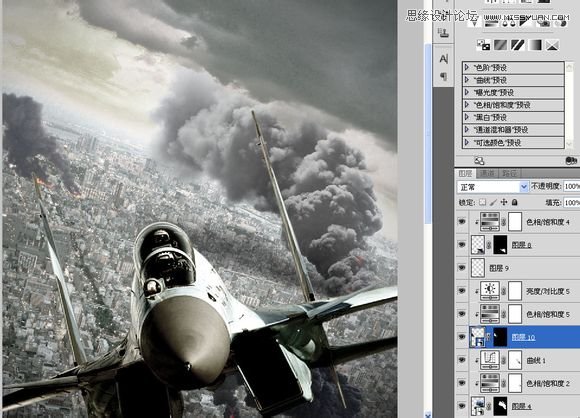The image size is (580, 418).
Task: Click mask link icon of 图层 8
Action: point(489,245)
